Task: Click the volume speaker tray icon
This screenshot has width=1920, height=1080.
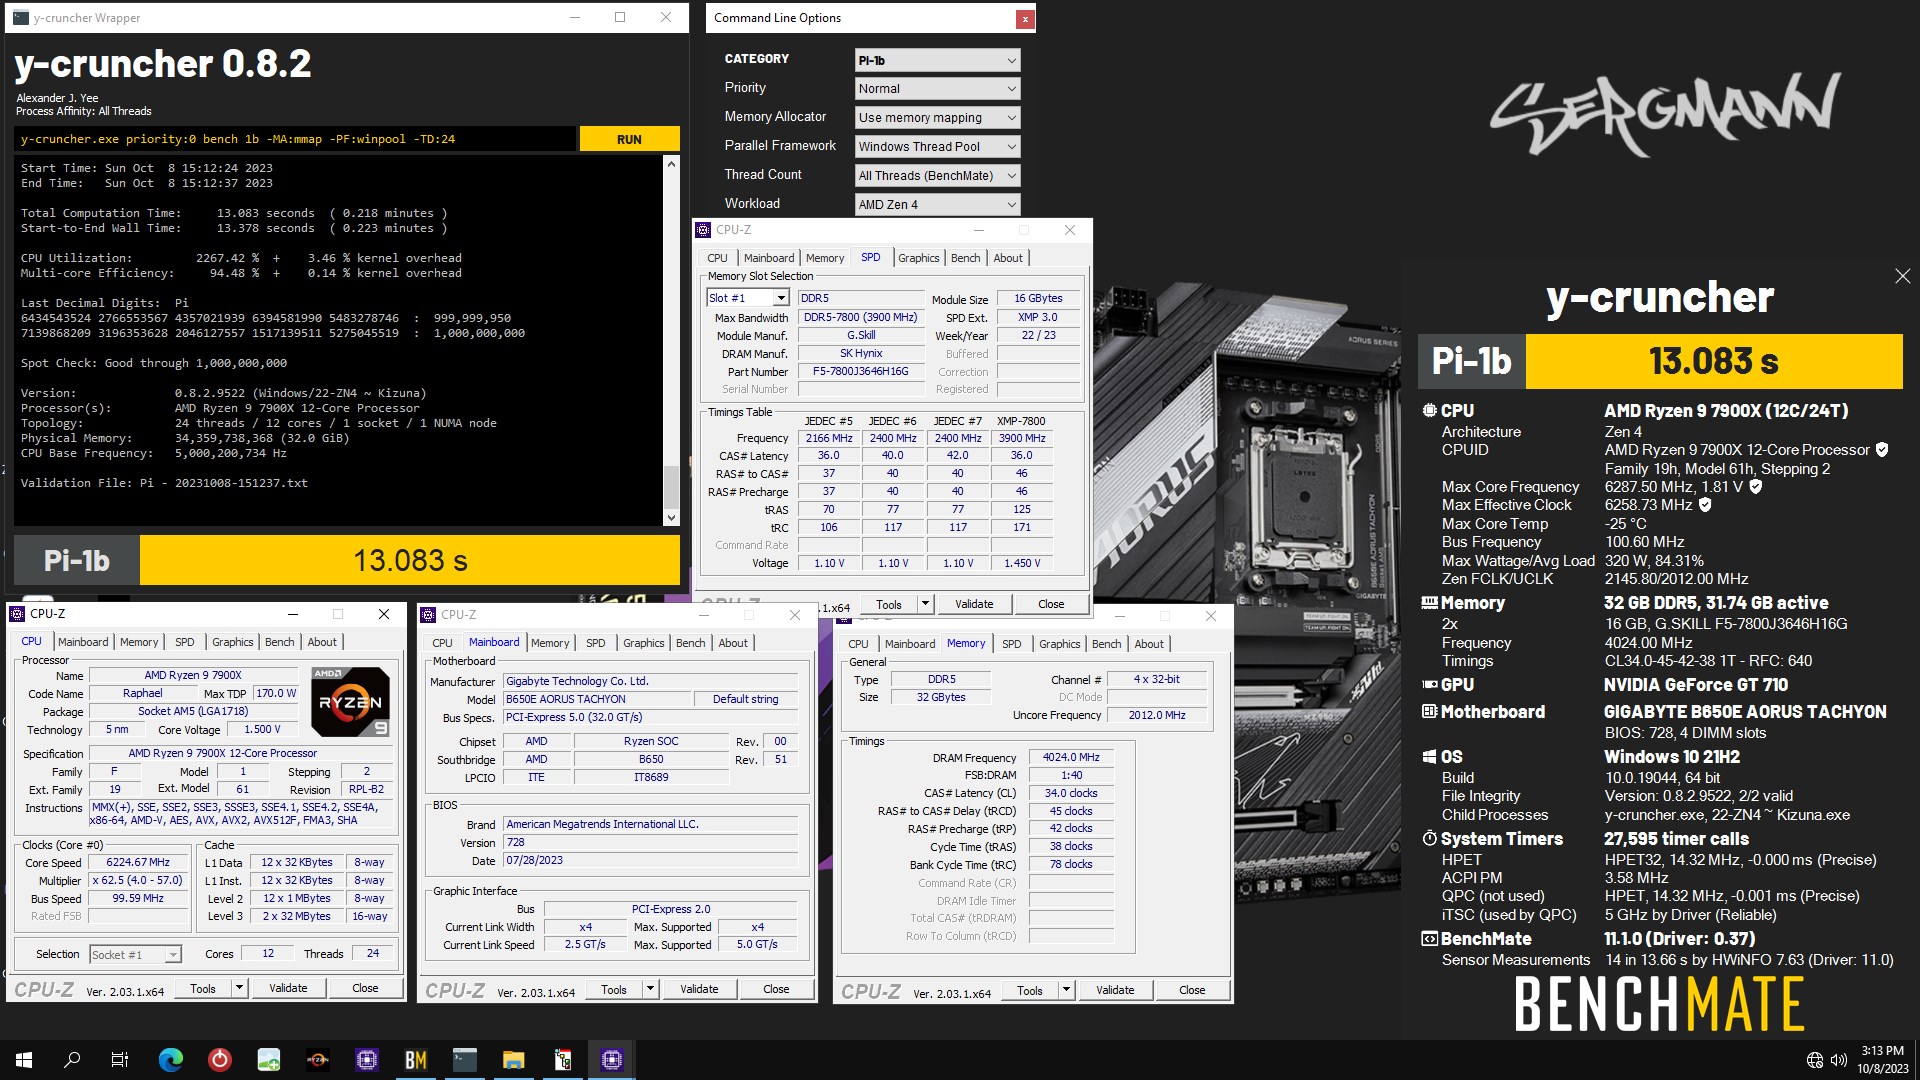Action: pos(1839,1060)
